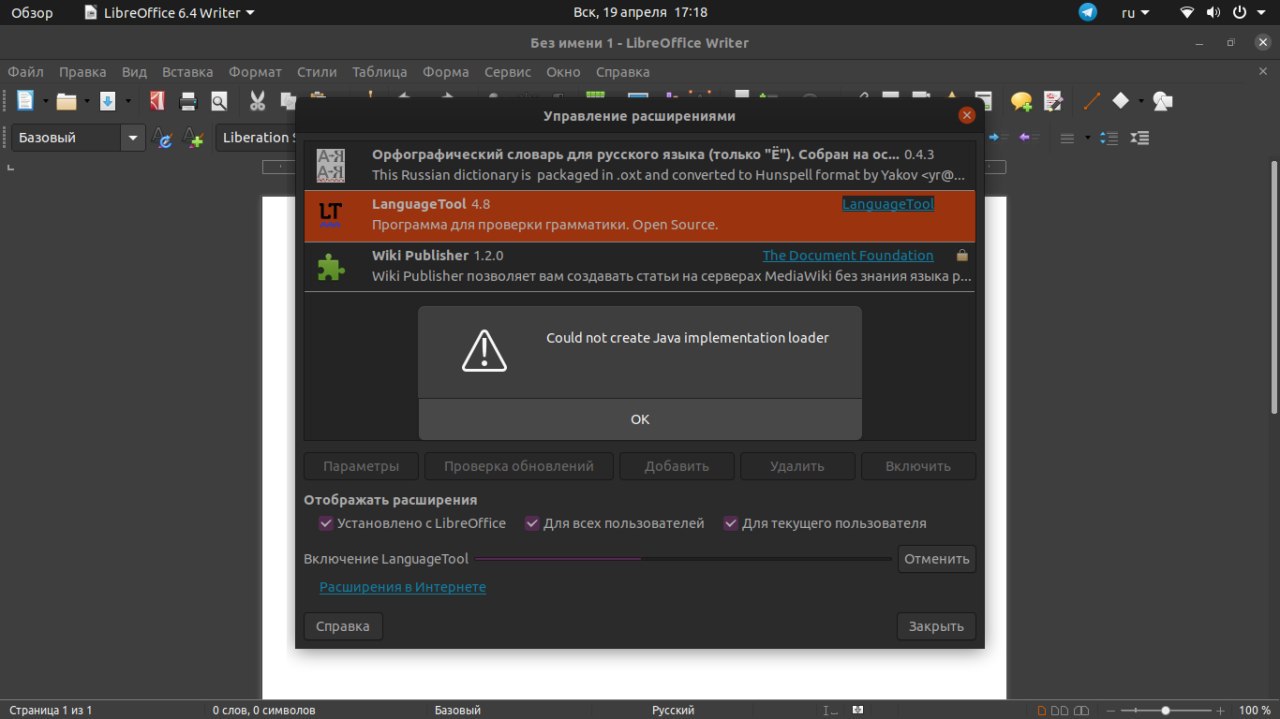Open the Файл menu

[x=25, y=72]
